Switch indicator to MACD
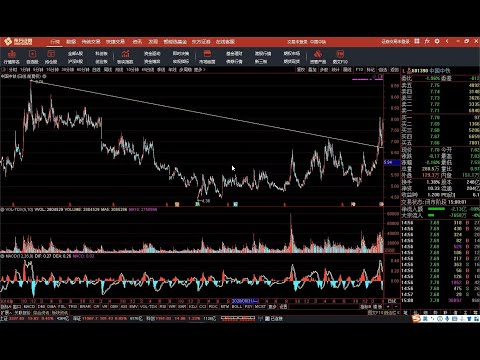 [x=29, y=306]
